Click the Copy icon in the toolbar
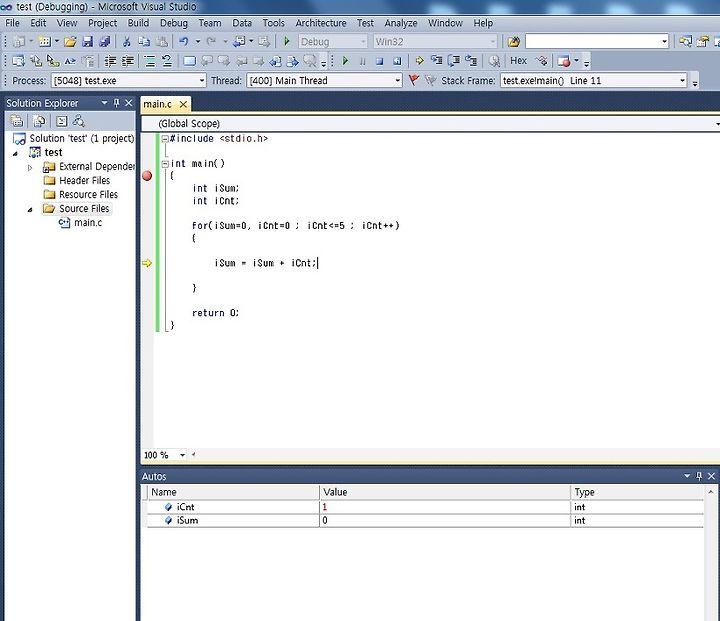720x621 pixels. pyautogui.click(x=144, y=42)
